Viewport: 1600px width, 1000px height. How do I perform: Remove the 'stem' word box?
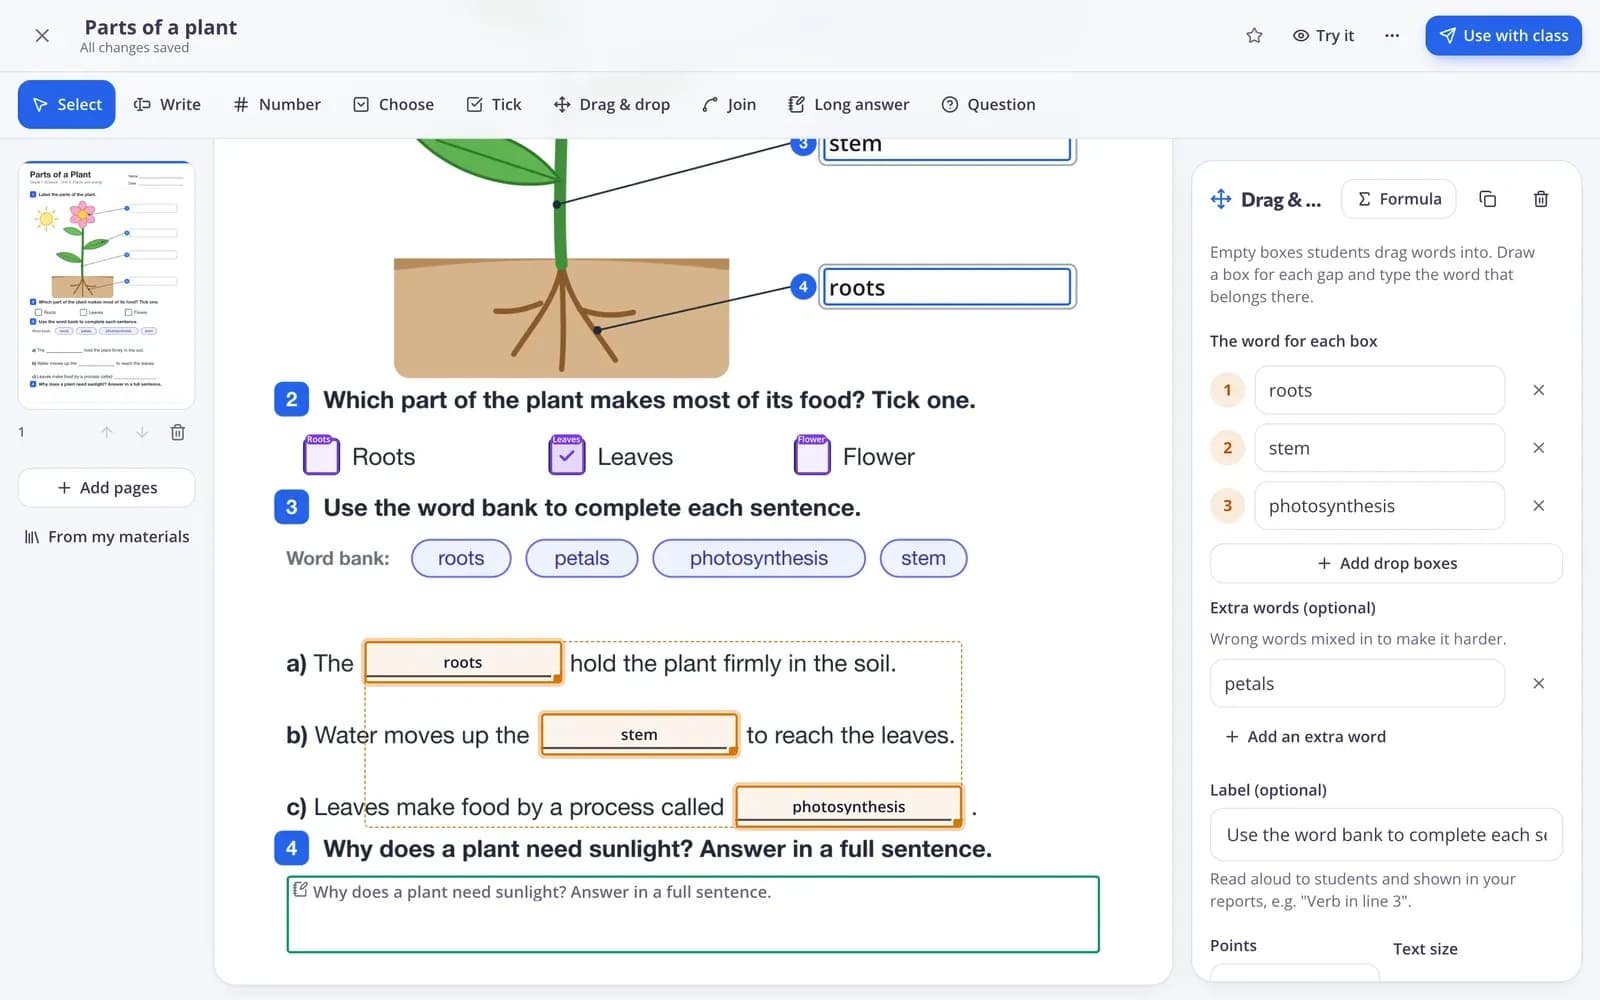(1539, 448)
